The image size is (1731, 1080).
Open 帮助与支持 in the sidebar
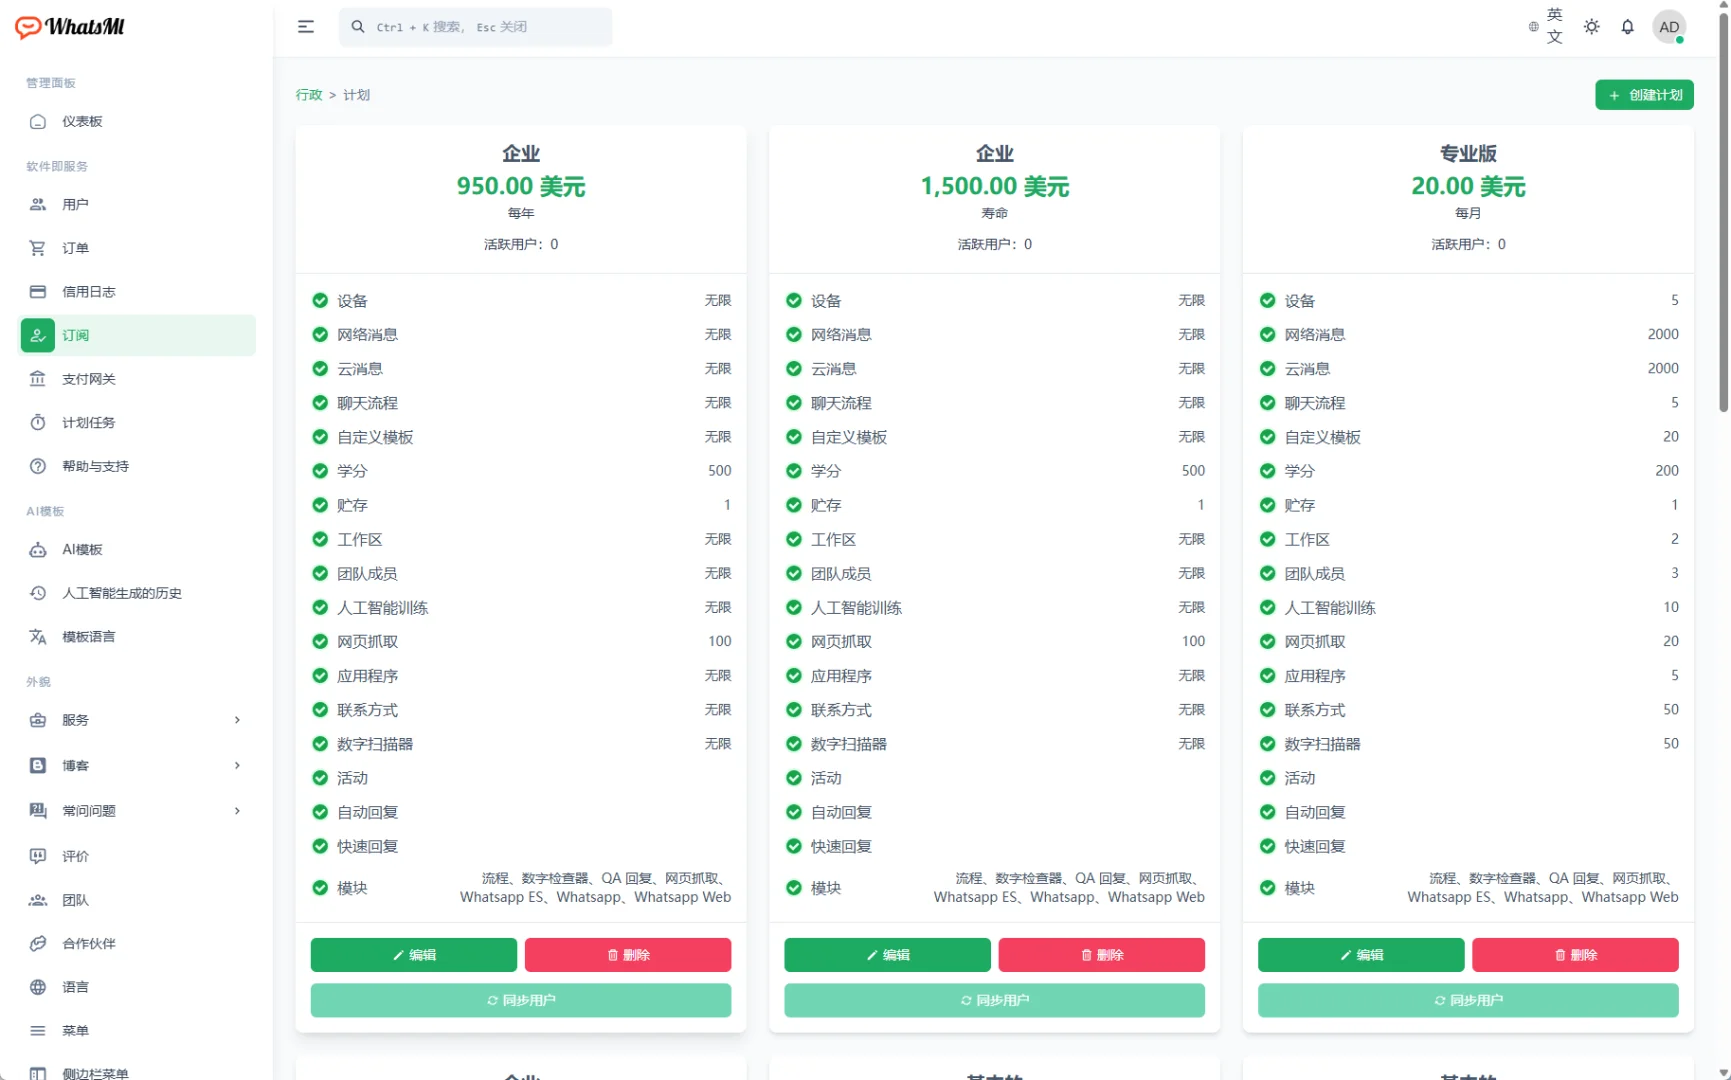coord(137,467)
